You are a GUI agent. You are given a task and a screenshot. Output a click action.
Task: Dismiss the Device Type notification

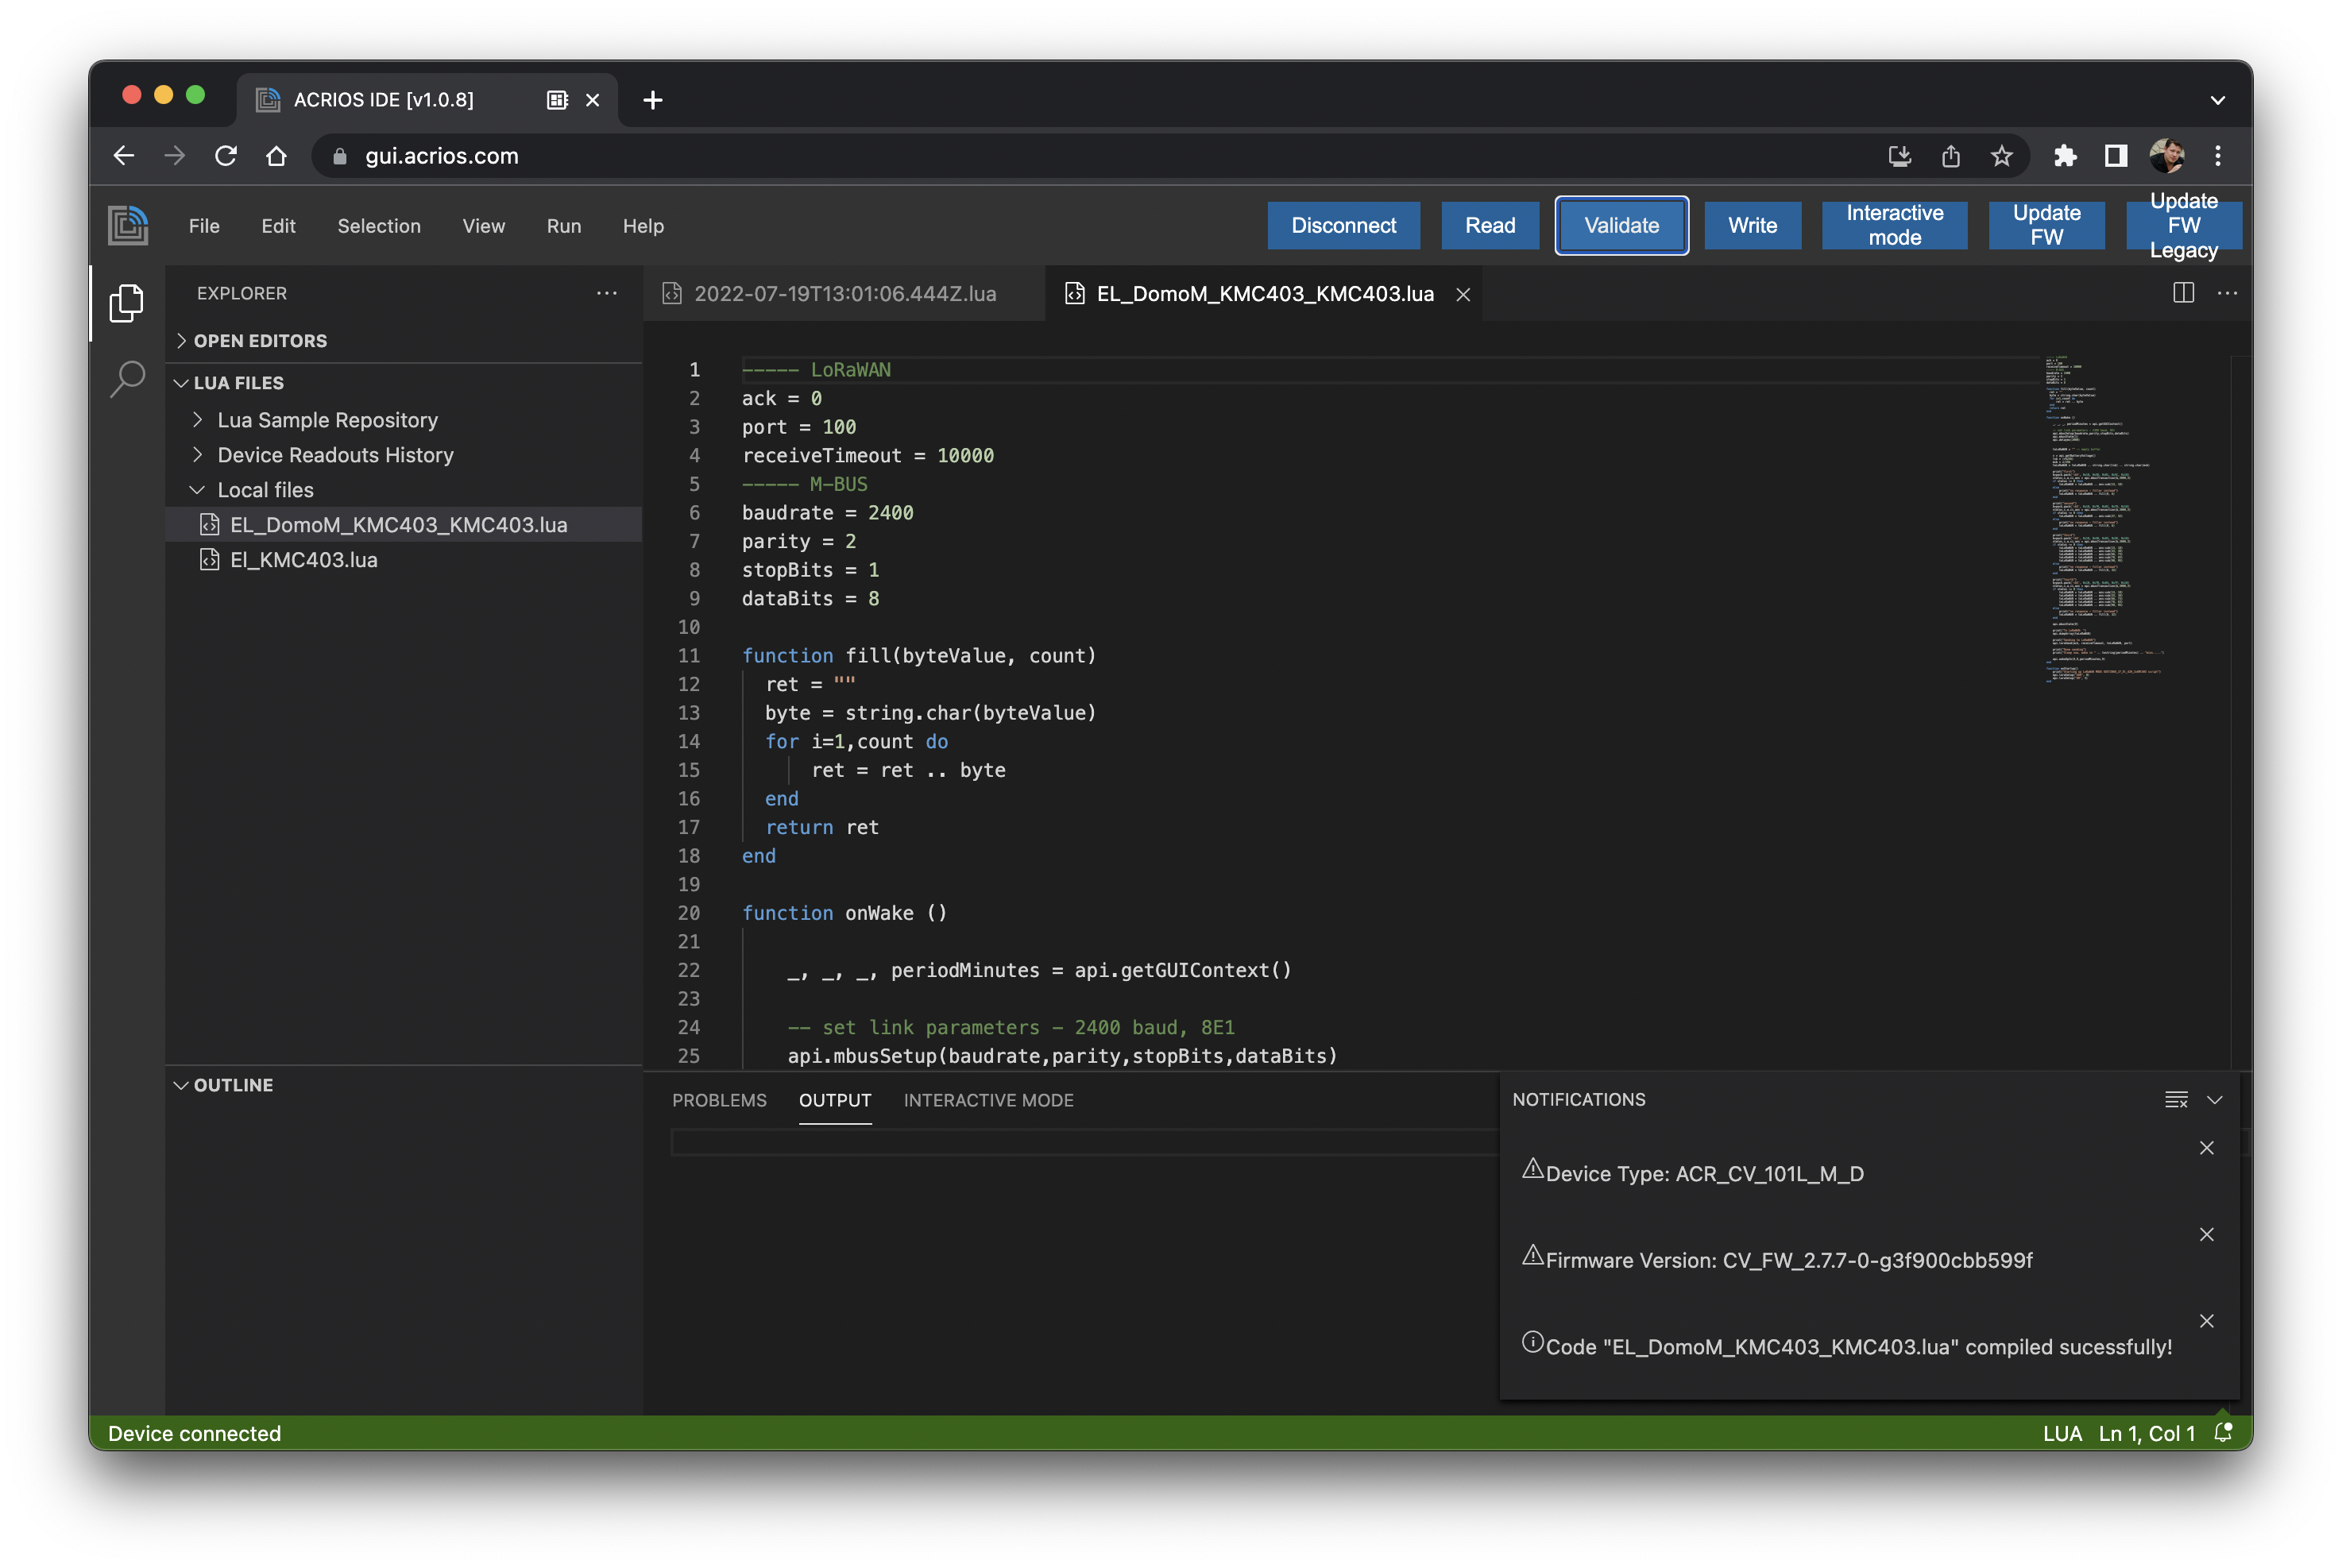click(x=2206, y=1147)
